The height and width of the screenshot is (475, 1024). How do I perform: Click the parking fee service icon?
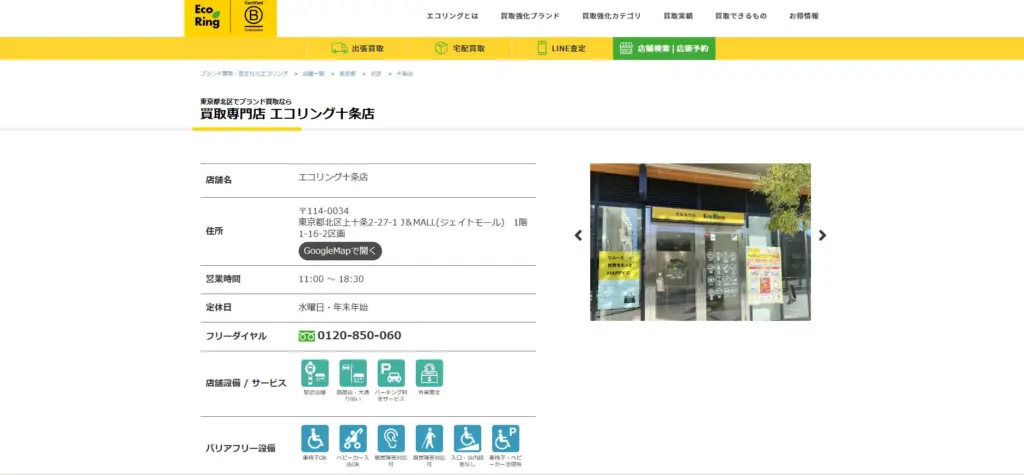tap(391, 373)
